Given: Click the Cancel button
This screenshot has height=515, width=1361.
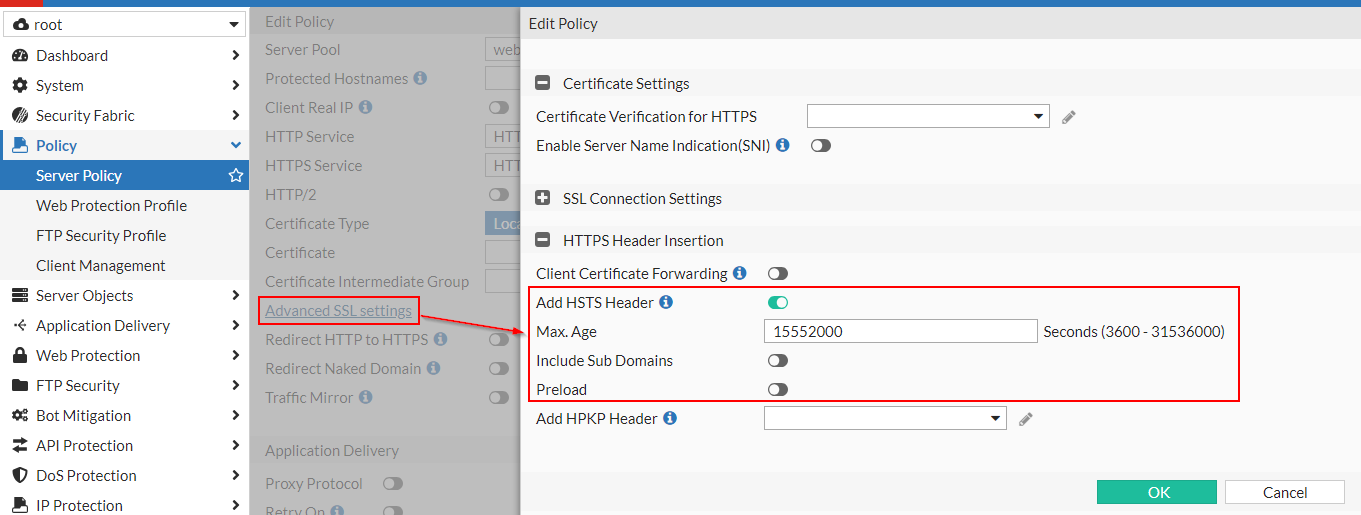Looking at the screenshot, I should 1285,492.
